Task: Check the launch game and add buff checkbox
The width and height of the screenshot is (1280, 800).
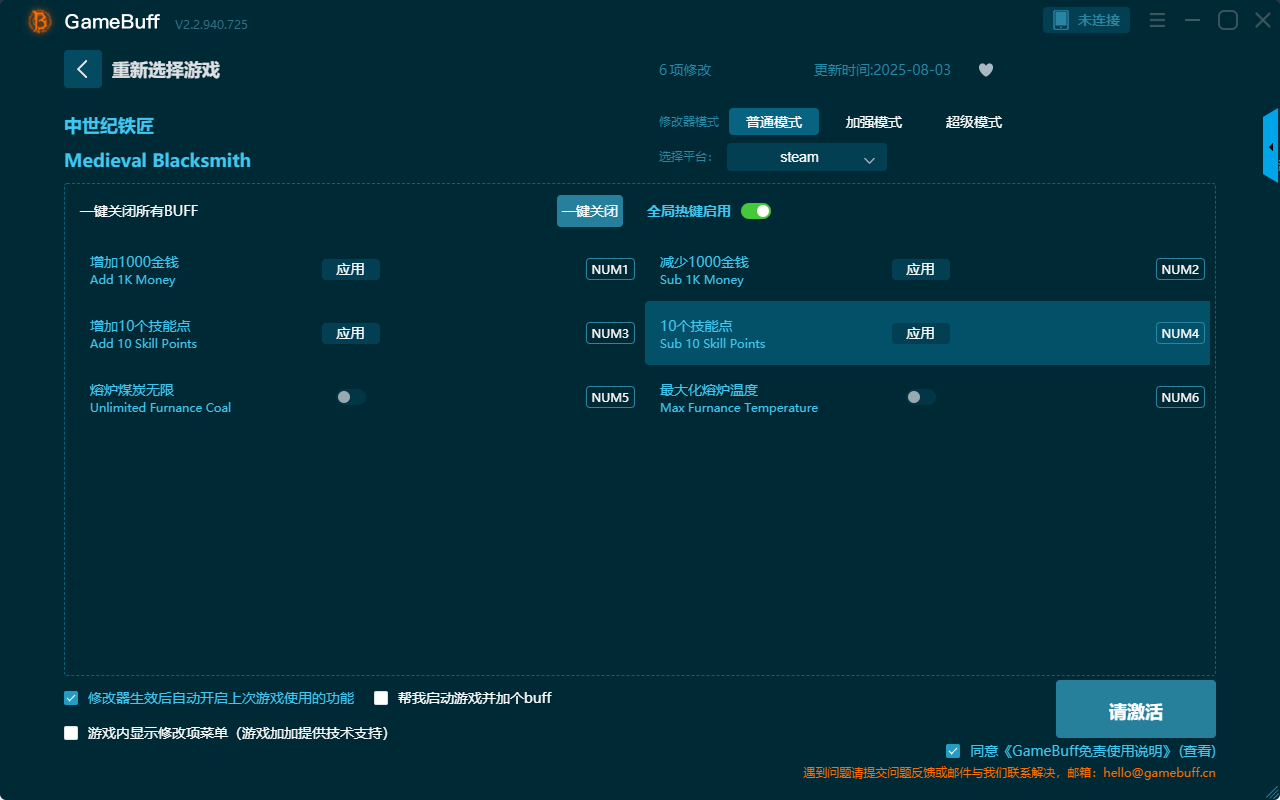Action: [x=381, y=698]
